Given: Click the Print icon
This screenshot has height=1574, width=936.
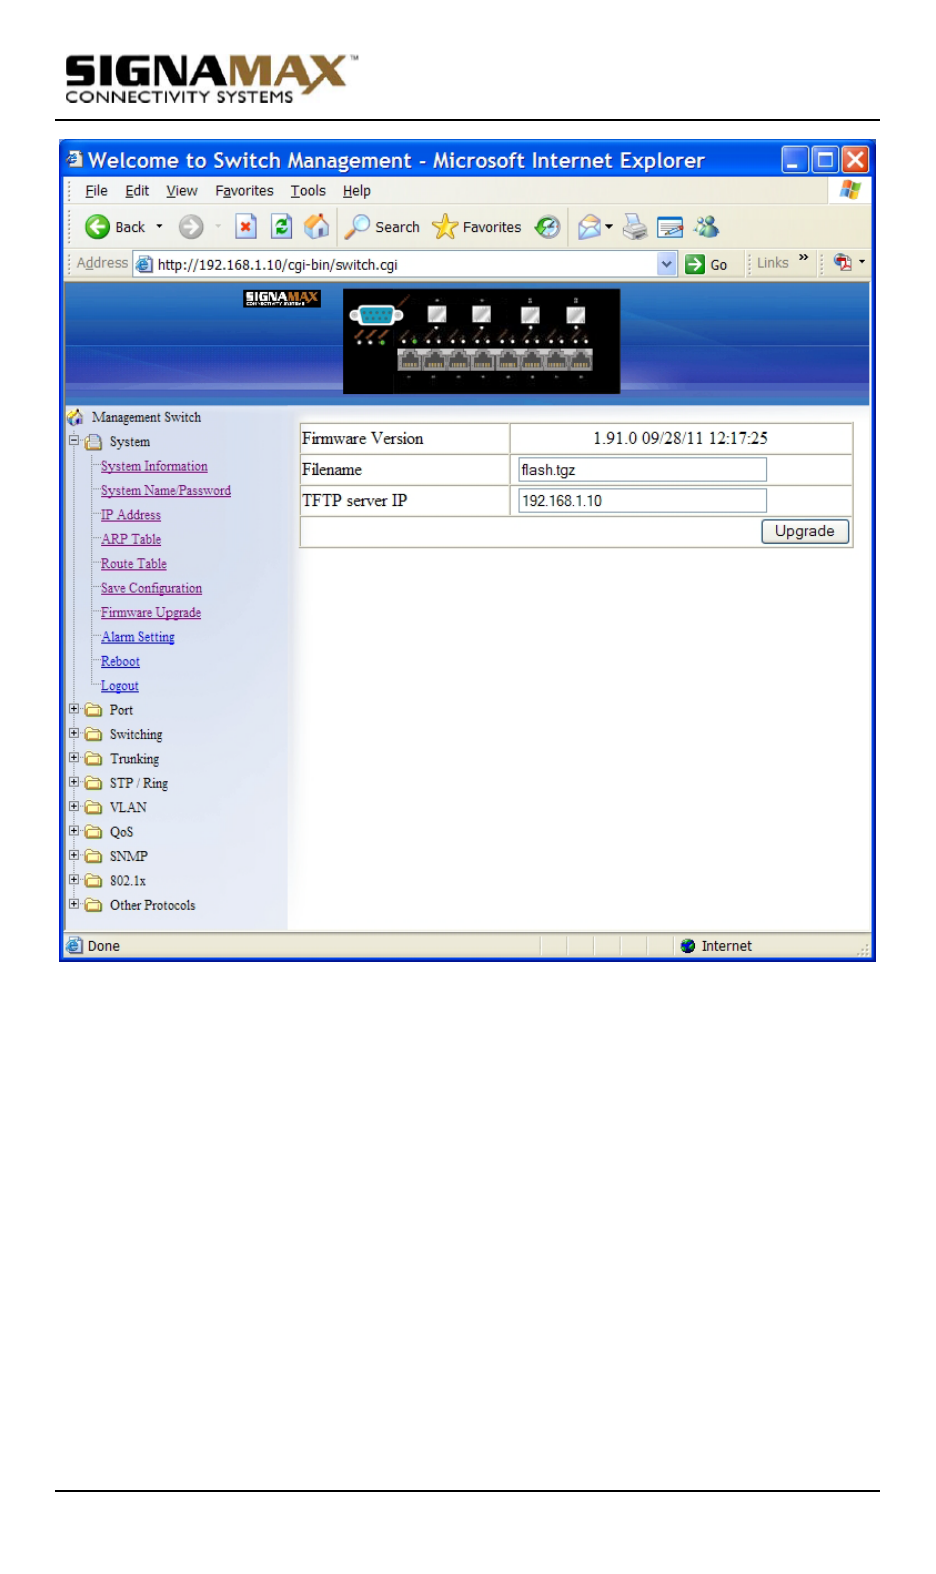Looking at the screenshot, I should (635, 227).
